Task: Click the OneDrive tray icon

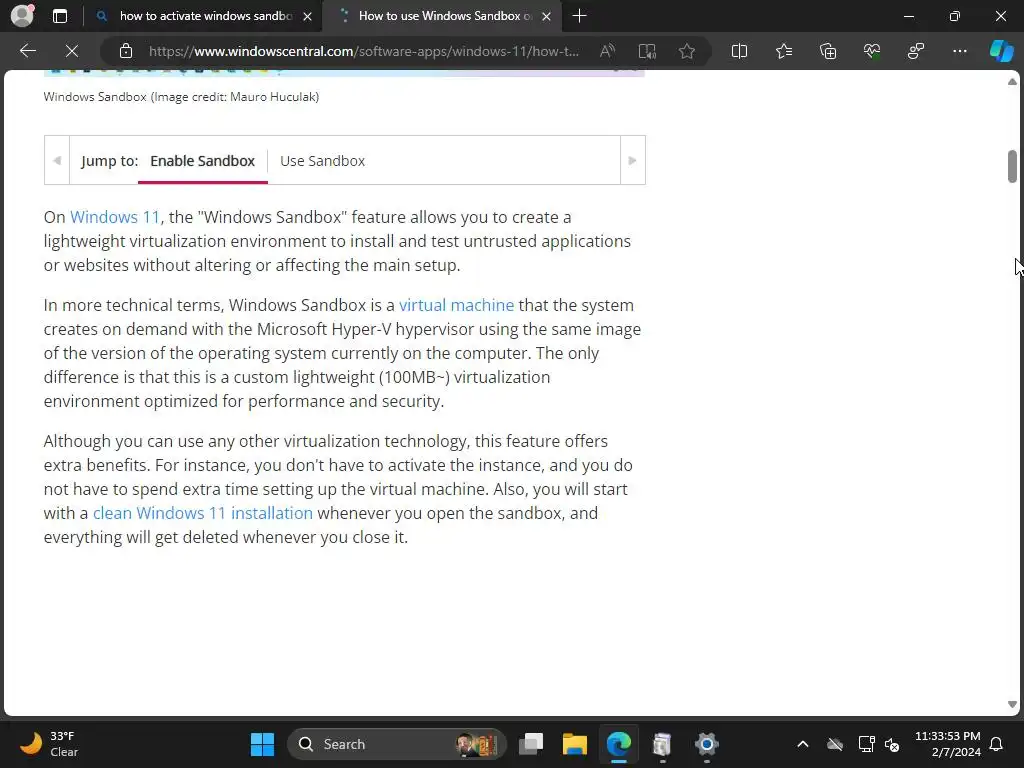Action: click(835, 744)
